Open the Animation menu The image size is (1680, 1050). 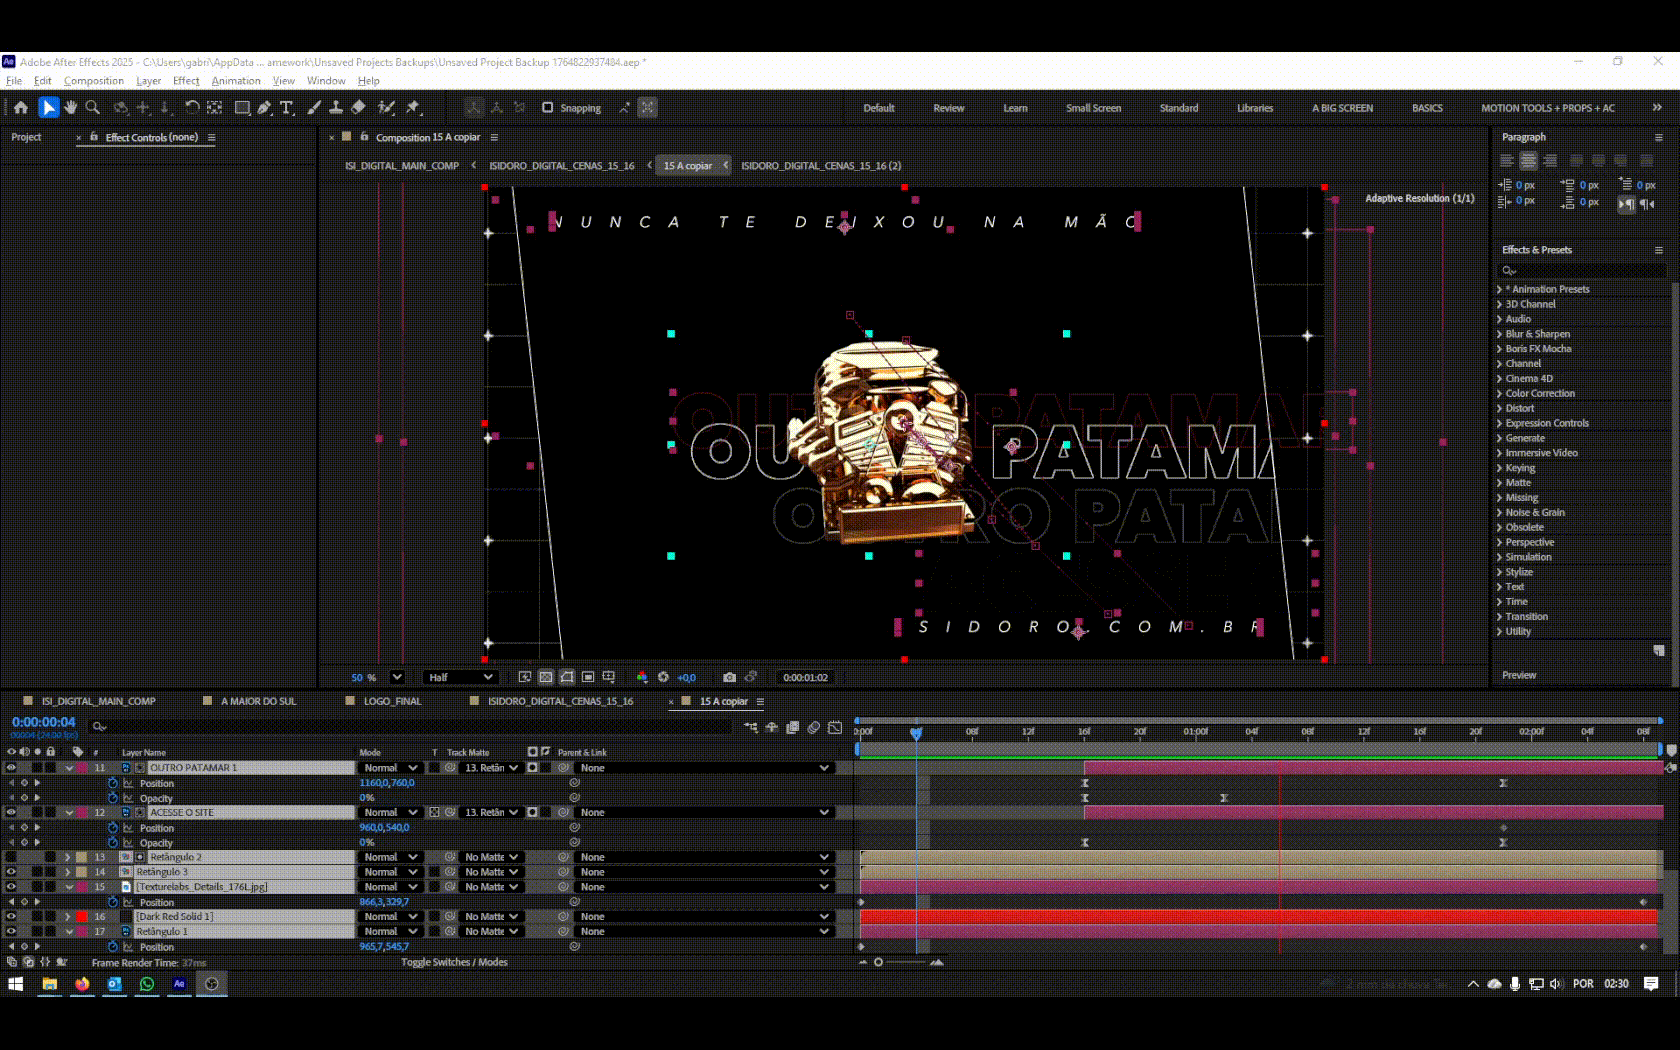point(236,81)
